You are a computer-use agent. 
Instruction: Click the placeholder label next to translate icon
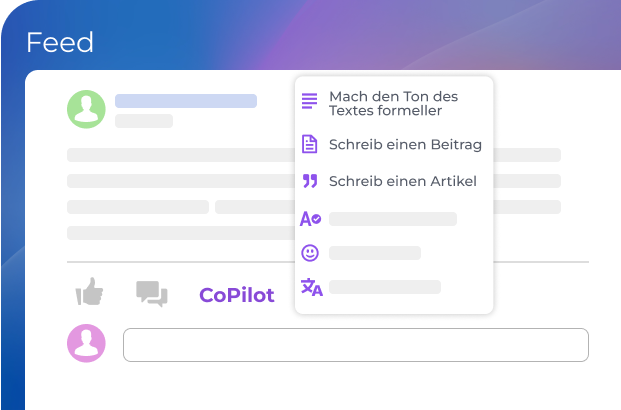(x=384, y=287)
